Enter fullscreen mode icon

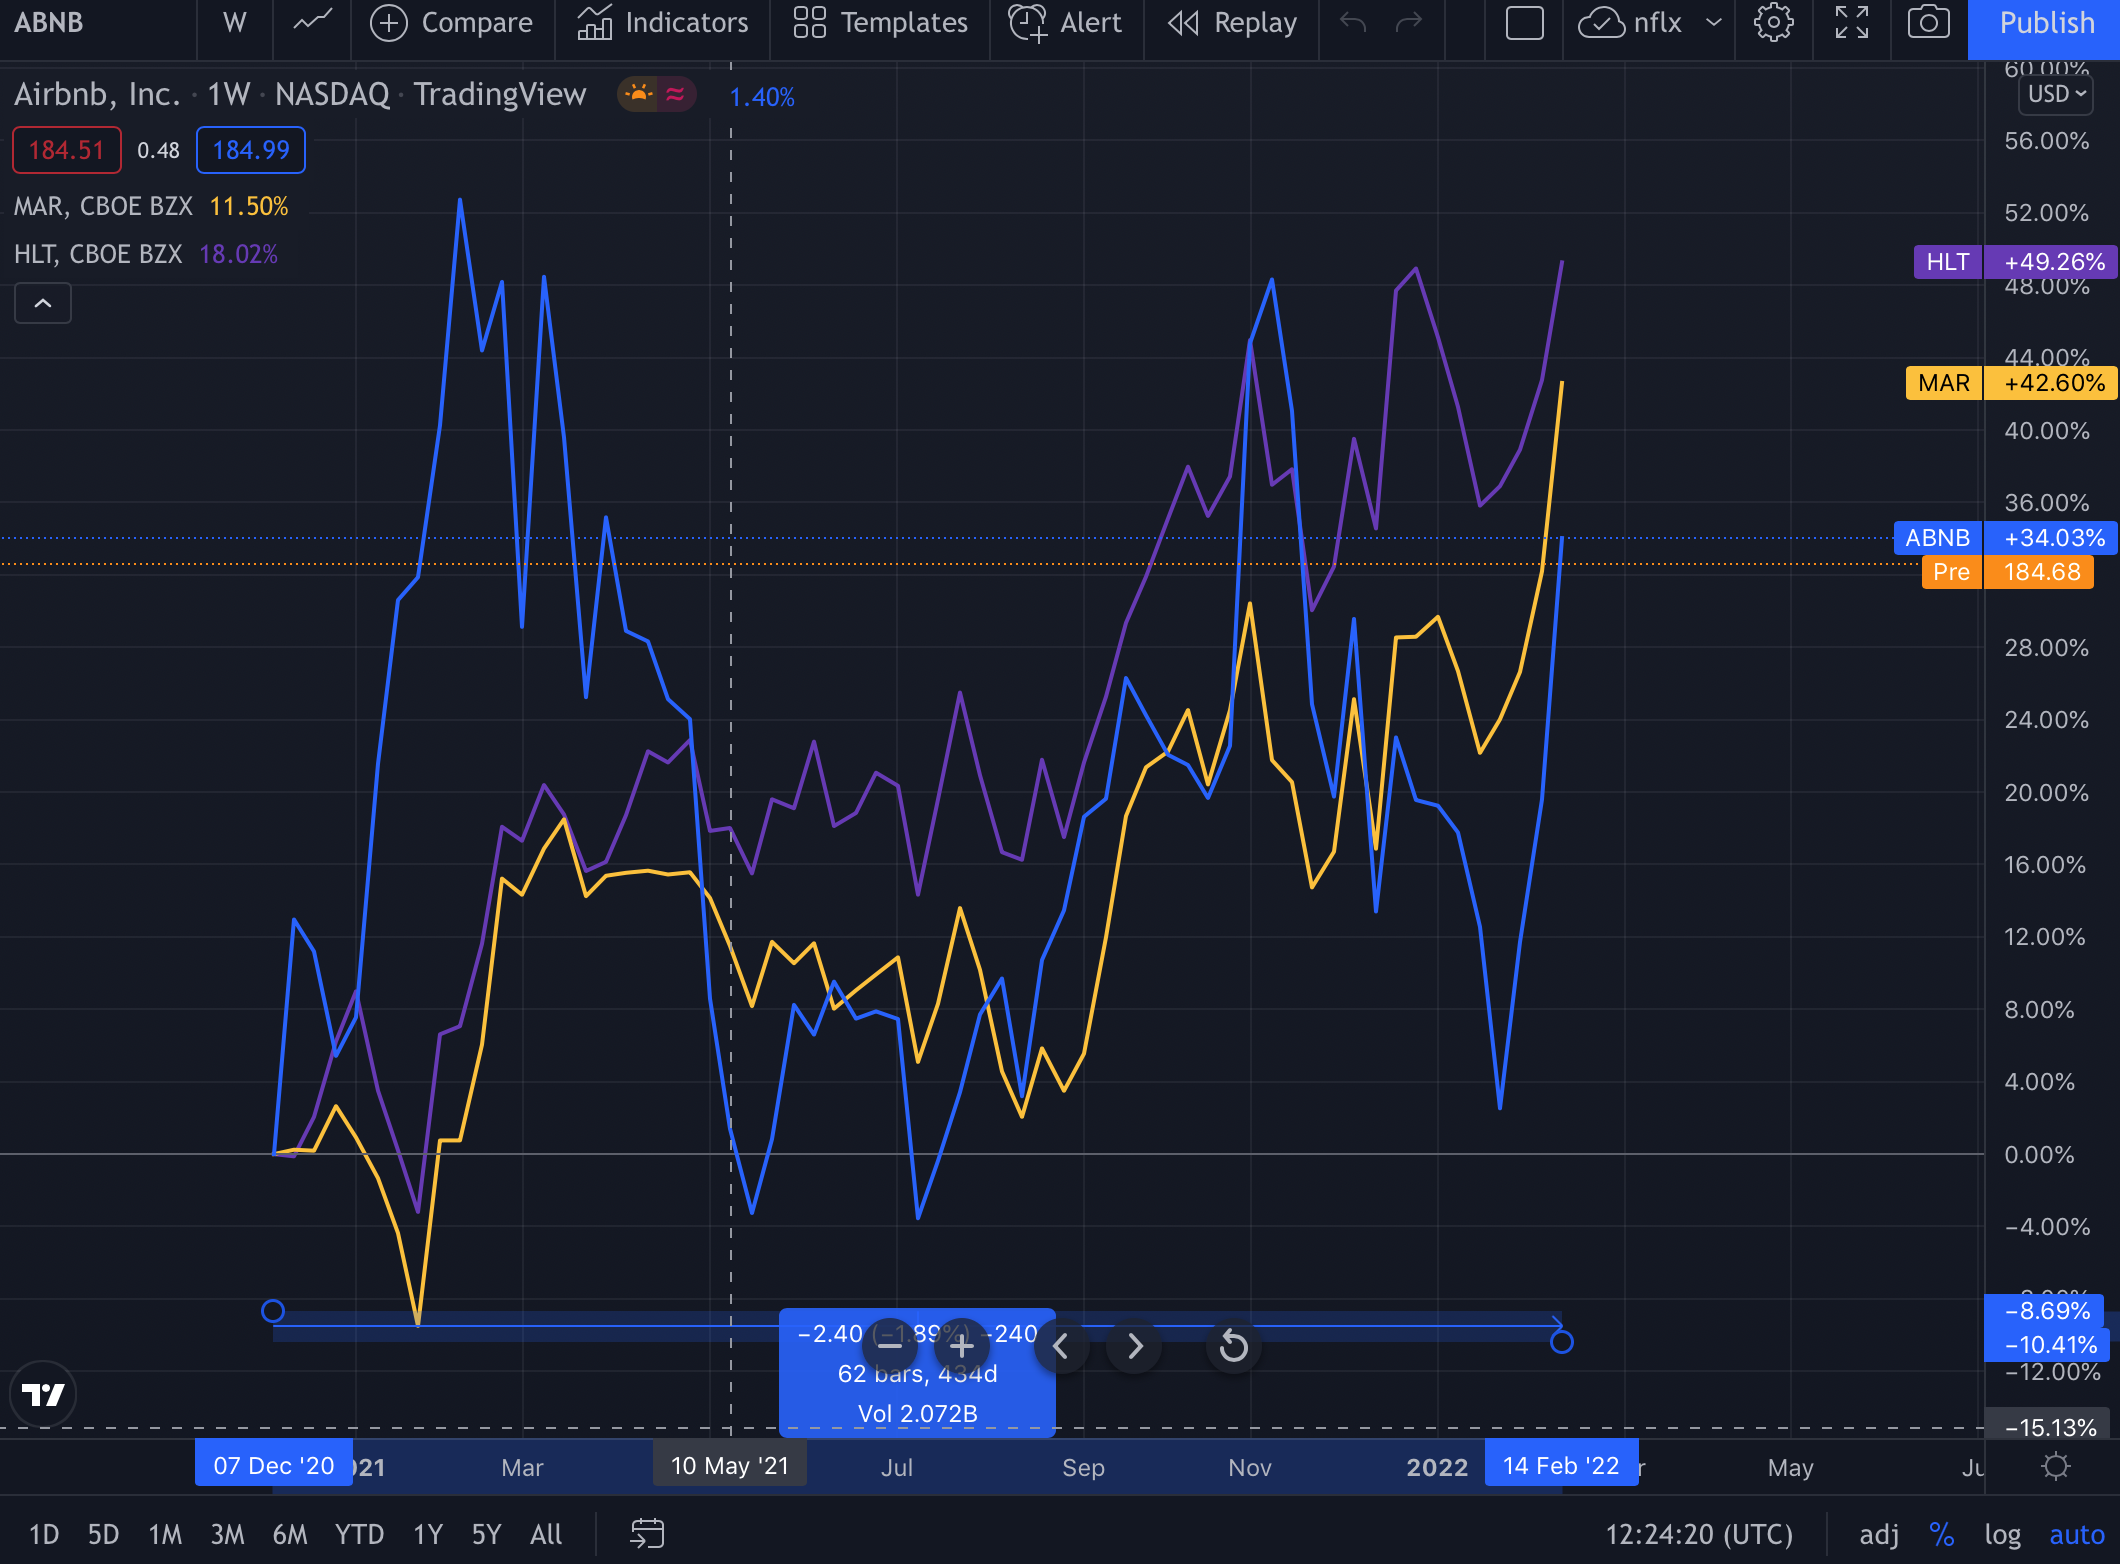pos(1851,22)
